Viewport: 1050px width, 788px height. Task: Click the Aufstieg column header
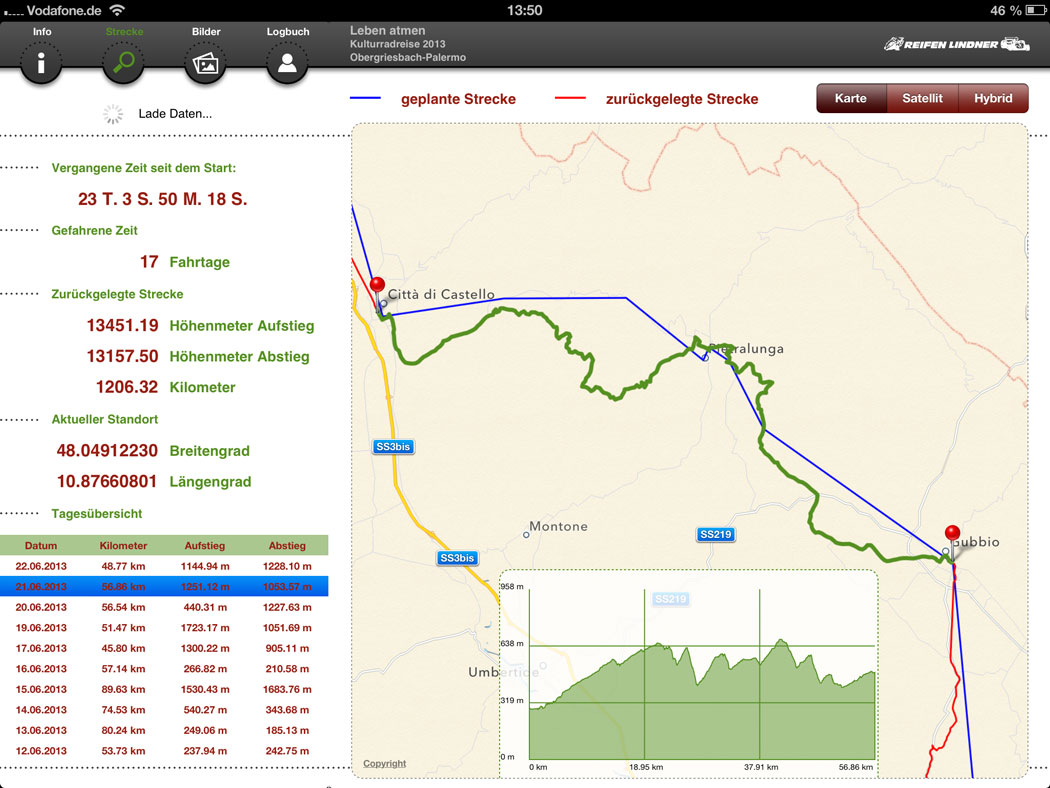coord(205,546)
